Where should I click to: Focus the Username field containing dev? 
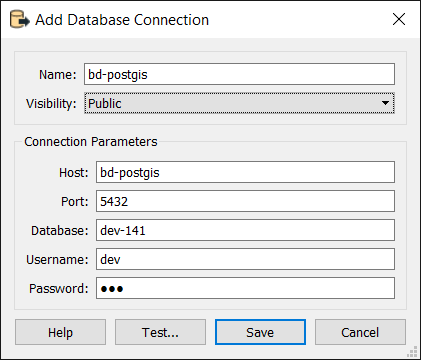tap(245, 259)
